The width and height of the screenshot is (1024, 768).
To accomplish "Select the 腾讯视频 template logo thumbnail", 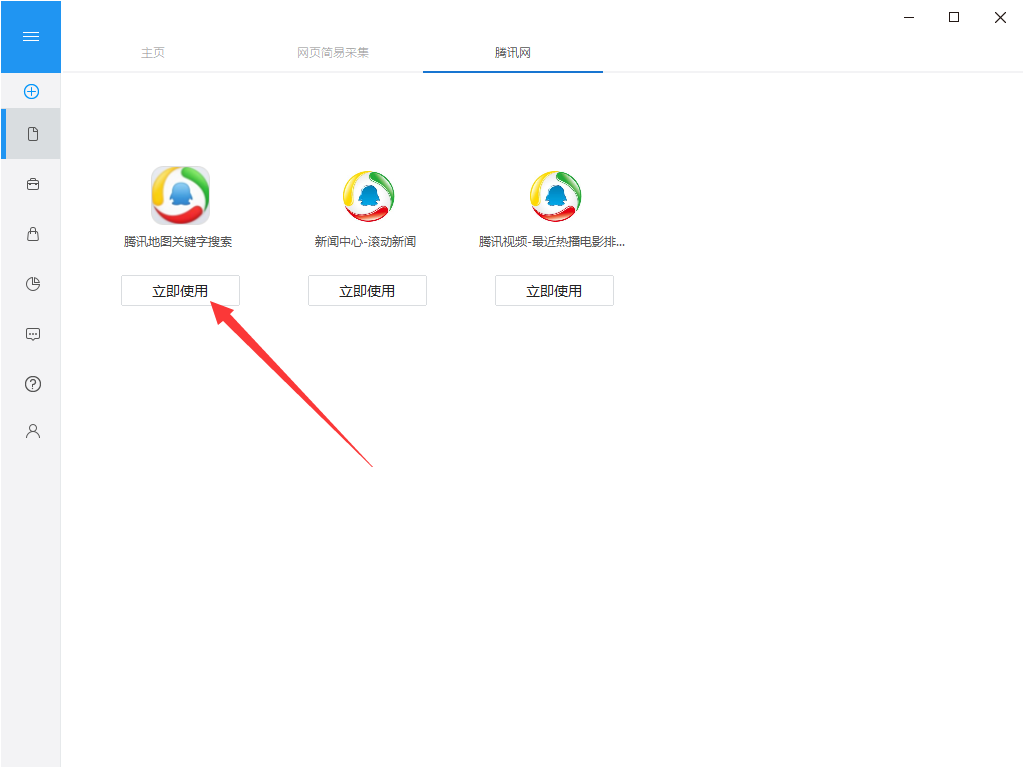I will (555, 196).
